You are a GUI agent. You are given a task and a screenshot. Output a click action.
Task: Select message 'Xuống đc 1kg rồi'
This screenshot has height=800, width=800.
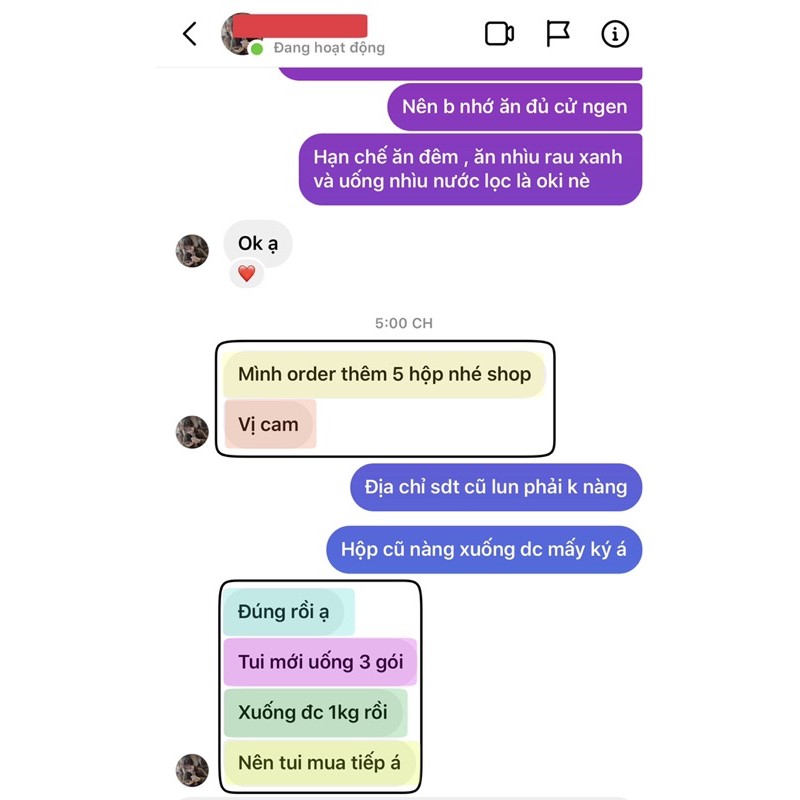[x=315, y=713]
